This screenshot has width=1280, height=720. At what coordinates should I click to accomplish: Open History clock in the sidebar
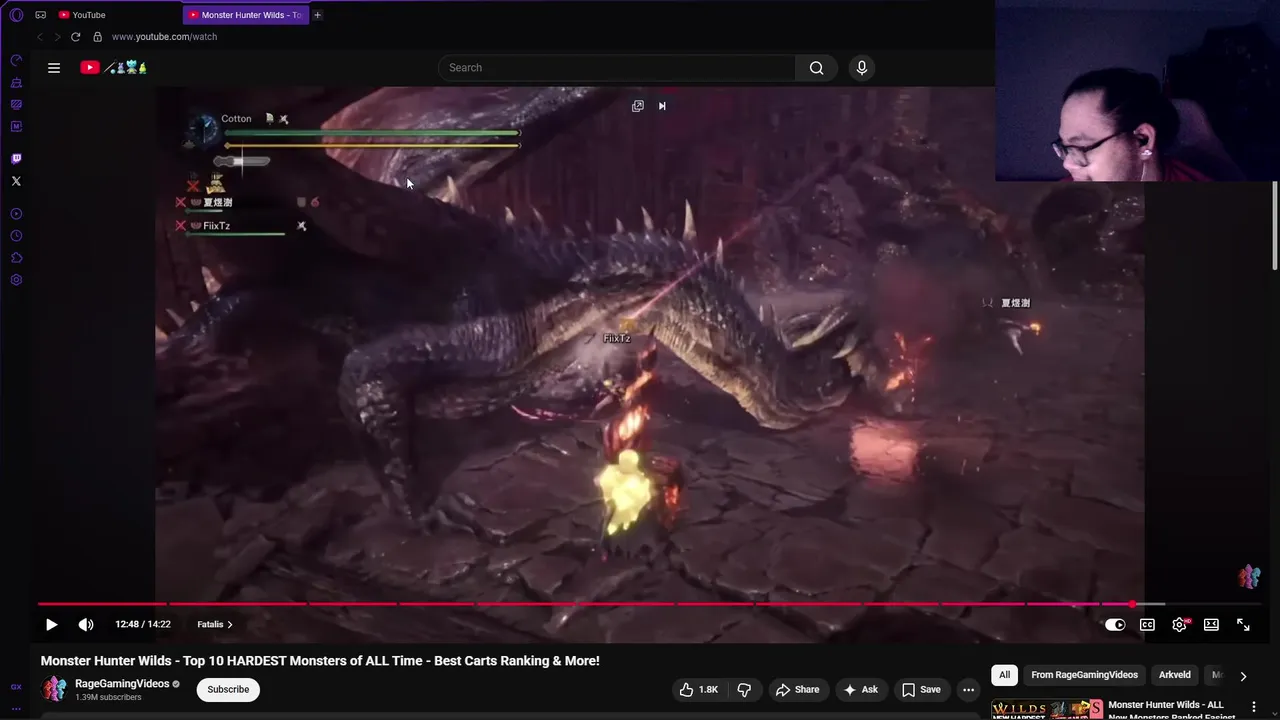(x=16, y=236)
